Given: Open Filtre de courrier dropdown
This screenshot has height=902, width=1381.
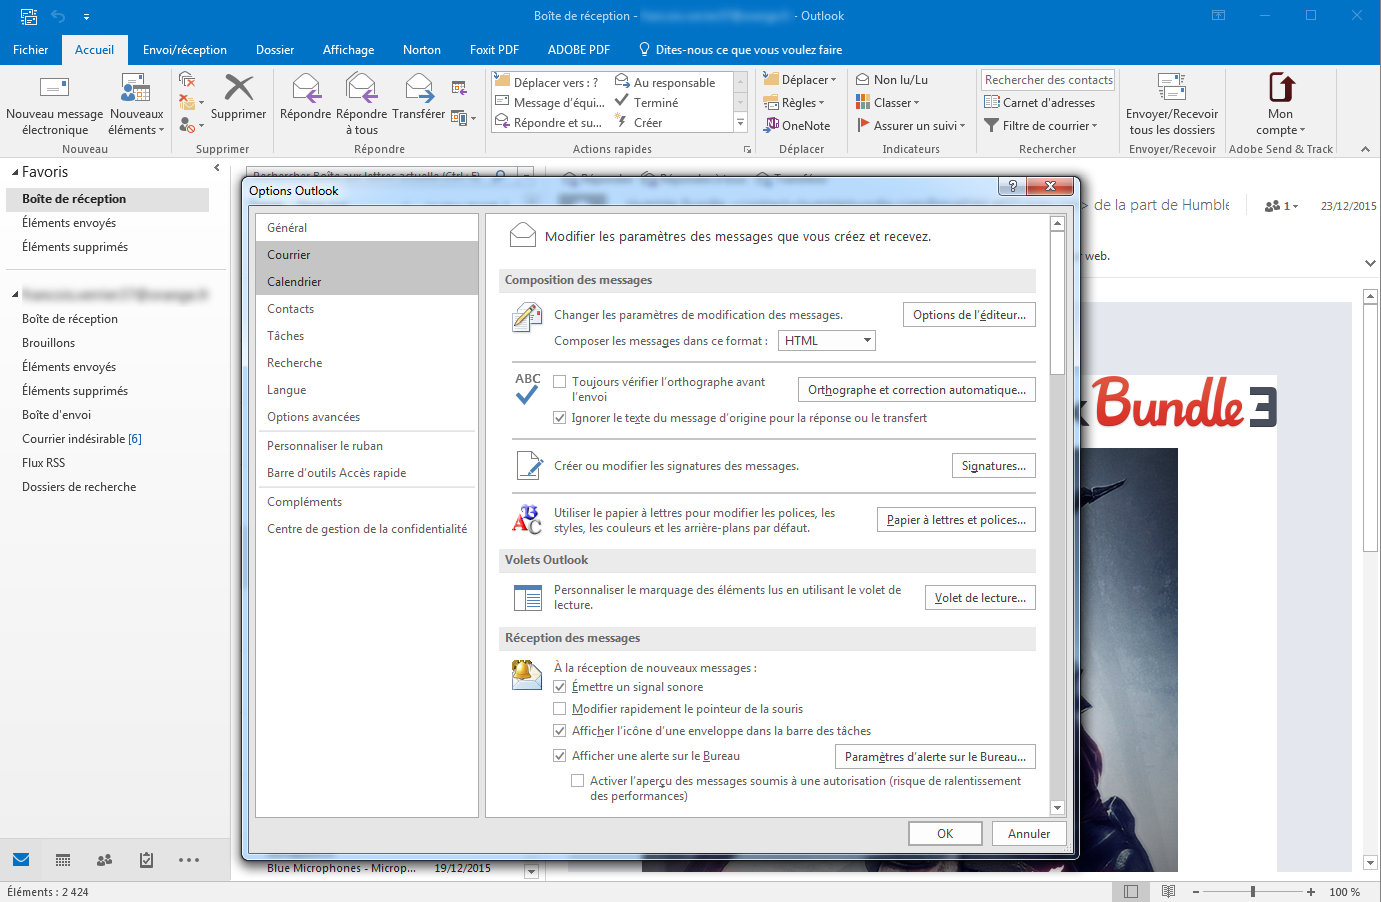Looking at the screenshot, I should [x=1041, y=126].
